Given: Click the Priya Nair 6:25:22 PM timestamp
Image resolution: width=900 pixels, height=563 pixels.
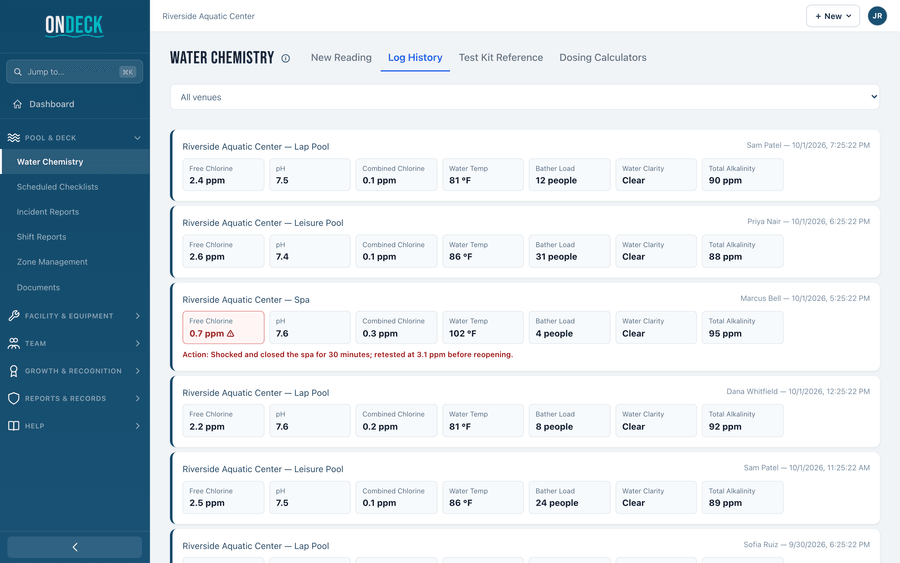Looking at the screenshot, I should pyautogui.click(x=808, y=222).
